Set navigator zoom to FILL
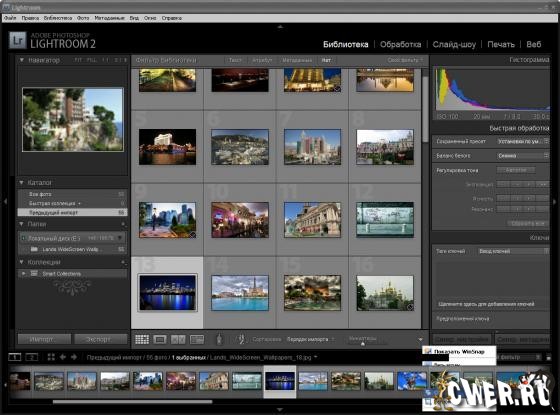The height and width of the screenshot is (415, 560). point(91,60)
